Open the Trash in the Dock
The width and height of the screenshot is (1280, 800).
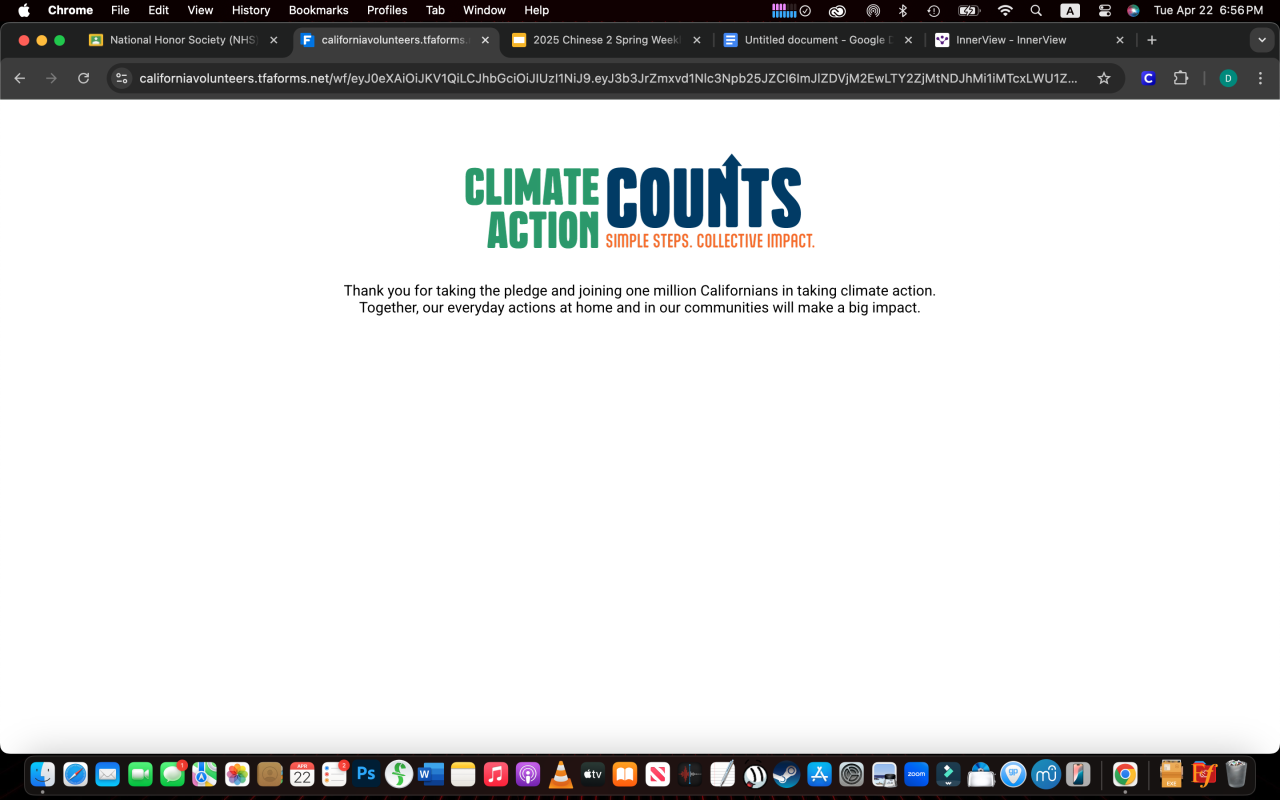1237,774
